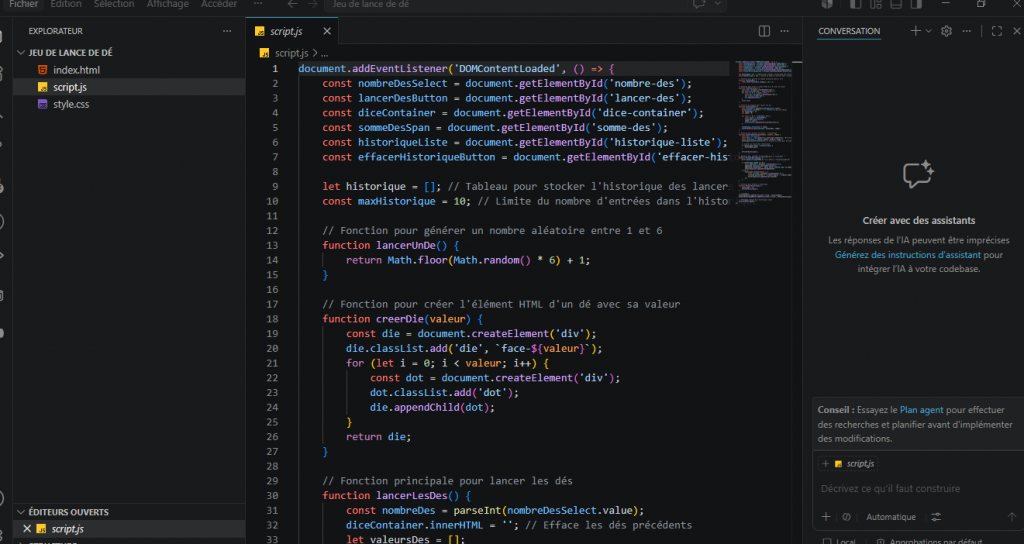The width and height of the screenshot is (1024, 544).
Task: Expand the new conversation dropdown chevron
Action: (928, 31)
